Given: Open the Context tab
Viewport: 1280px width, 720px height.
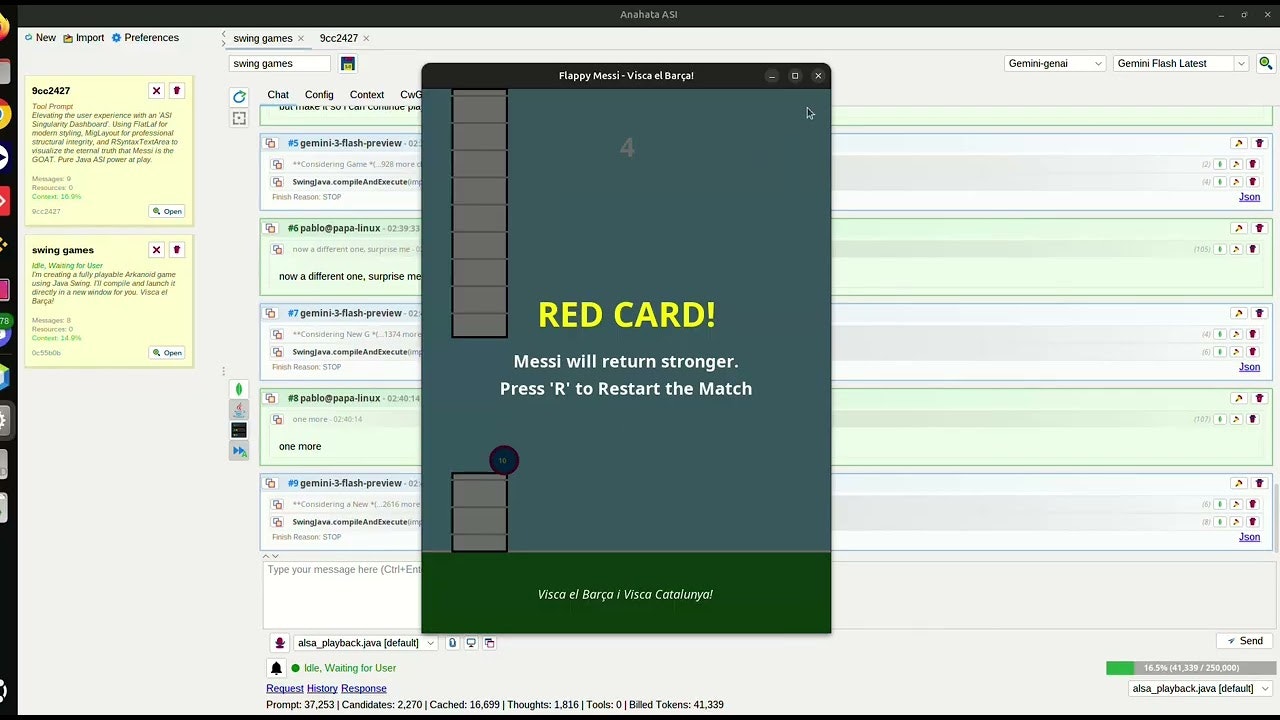Looking at the screenshot, I should 367,95.
